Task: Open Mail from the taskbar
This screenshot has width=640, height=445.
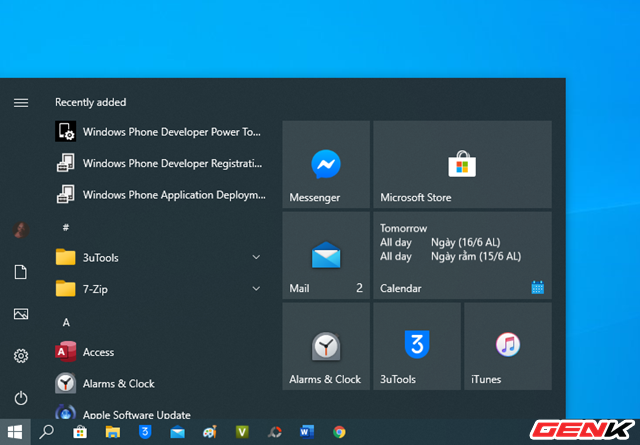Action: pos(178,432)
